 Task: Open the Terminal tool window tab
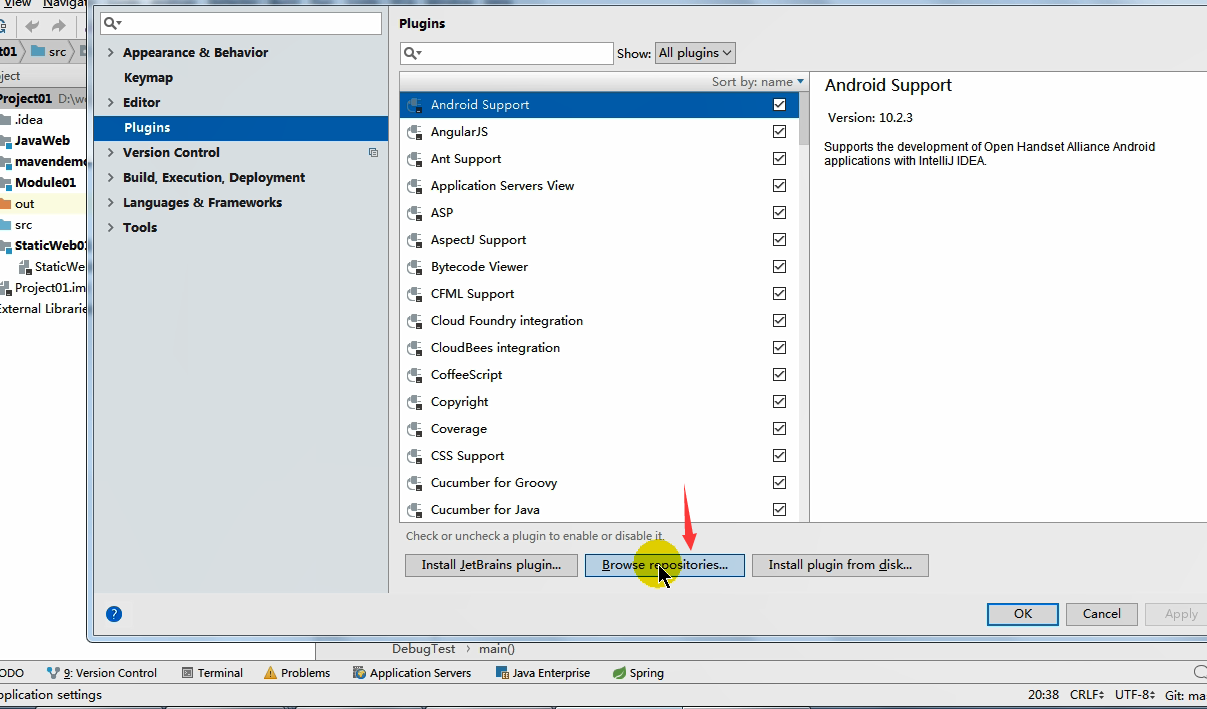[x=212, y=673]
